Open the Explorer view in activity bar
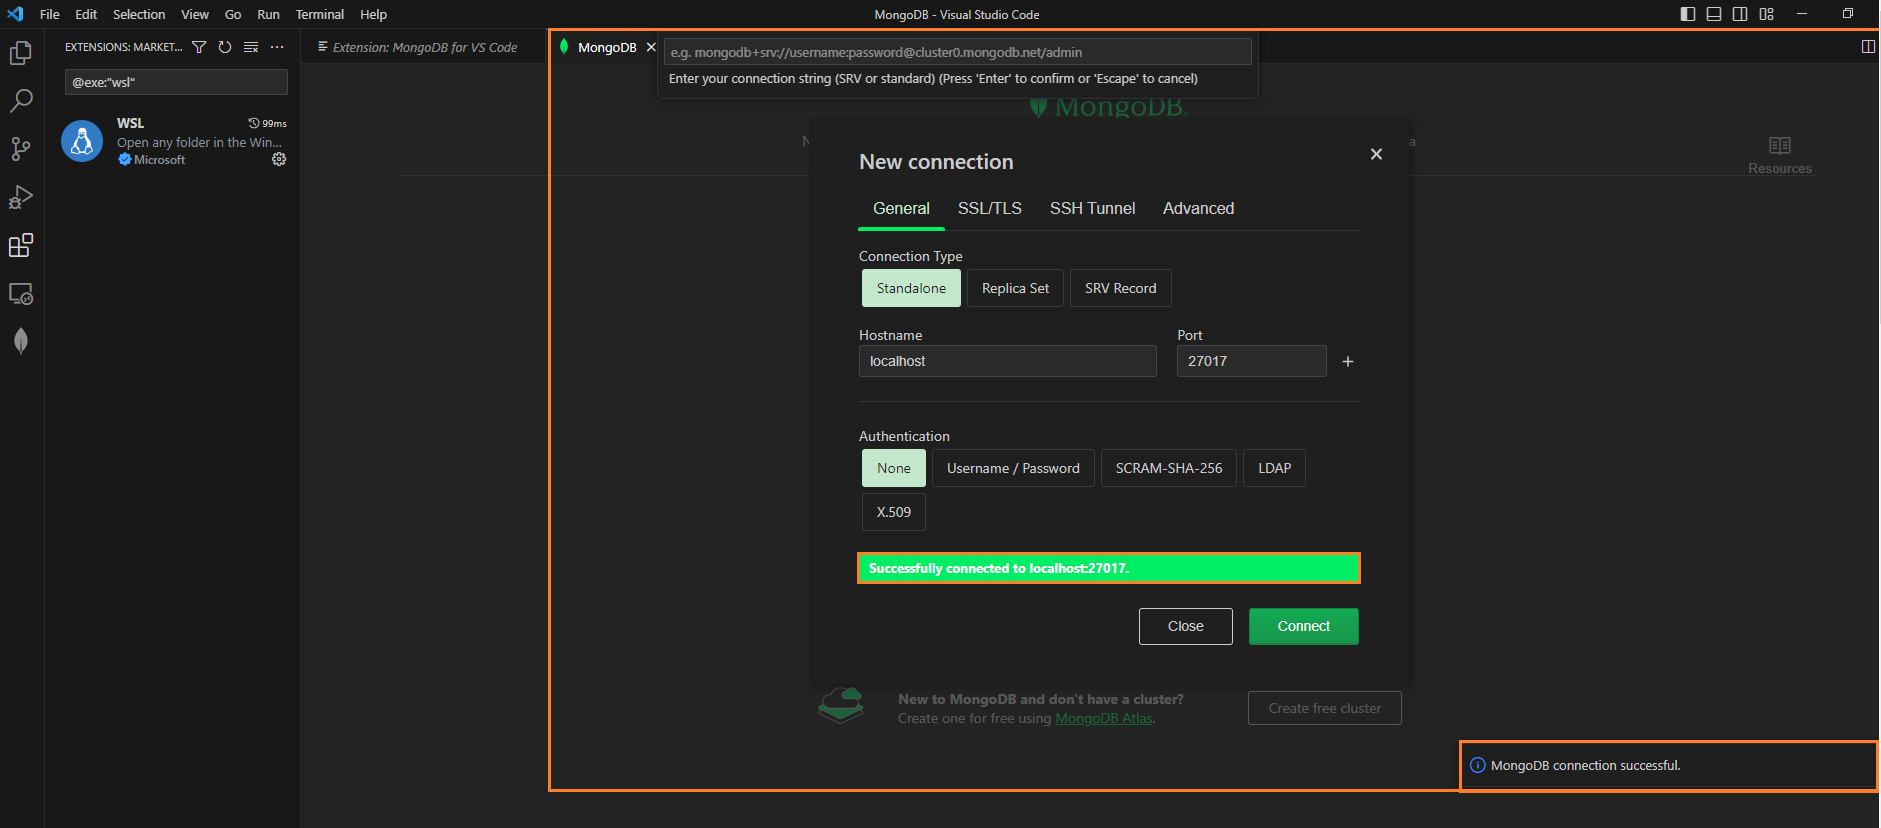 click(21, 53)
